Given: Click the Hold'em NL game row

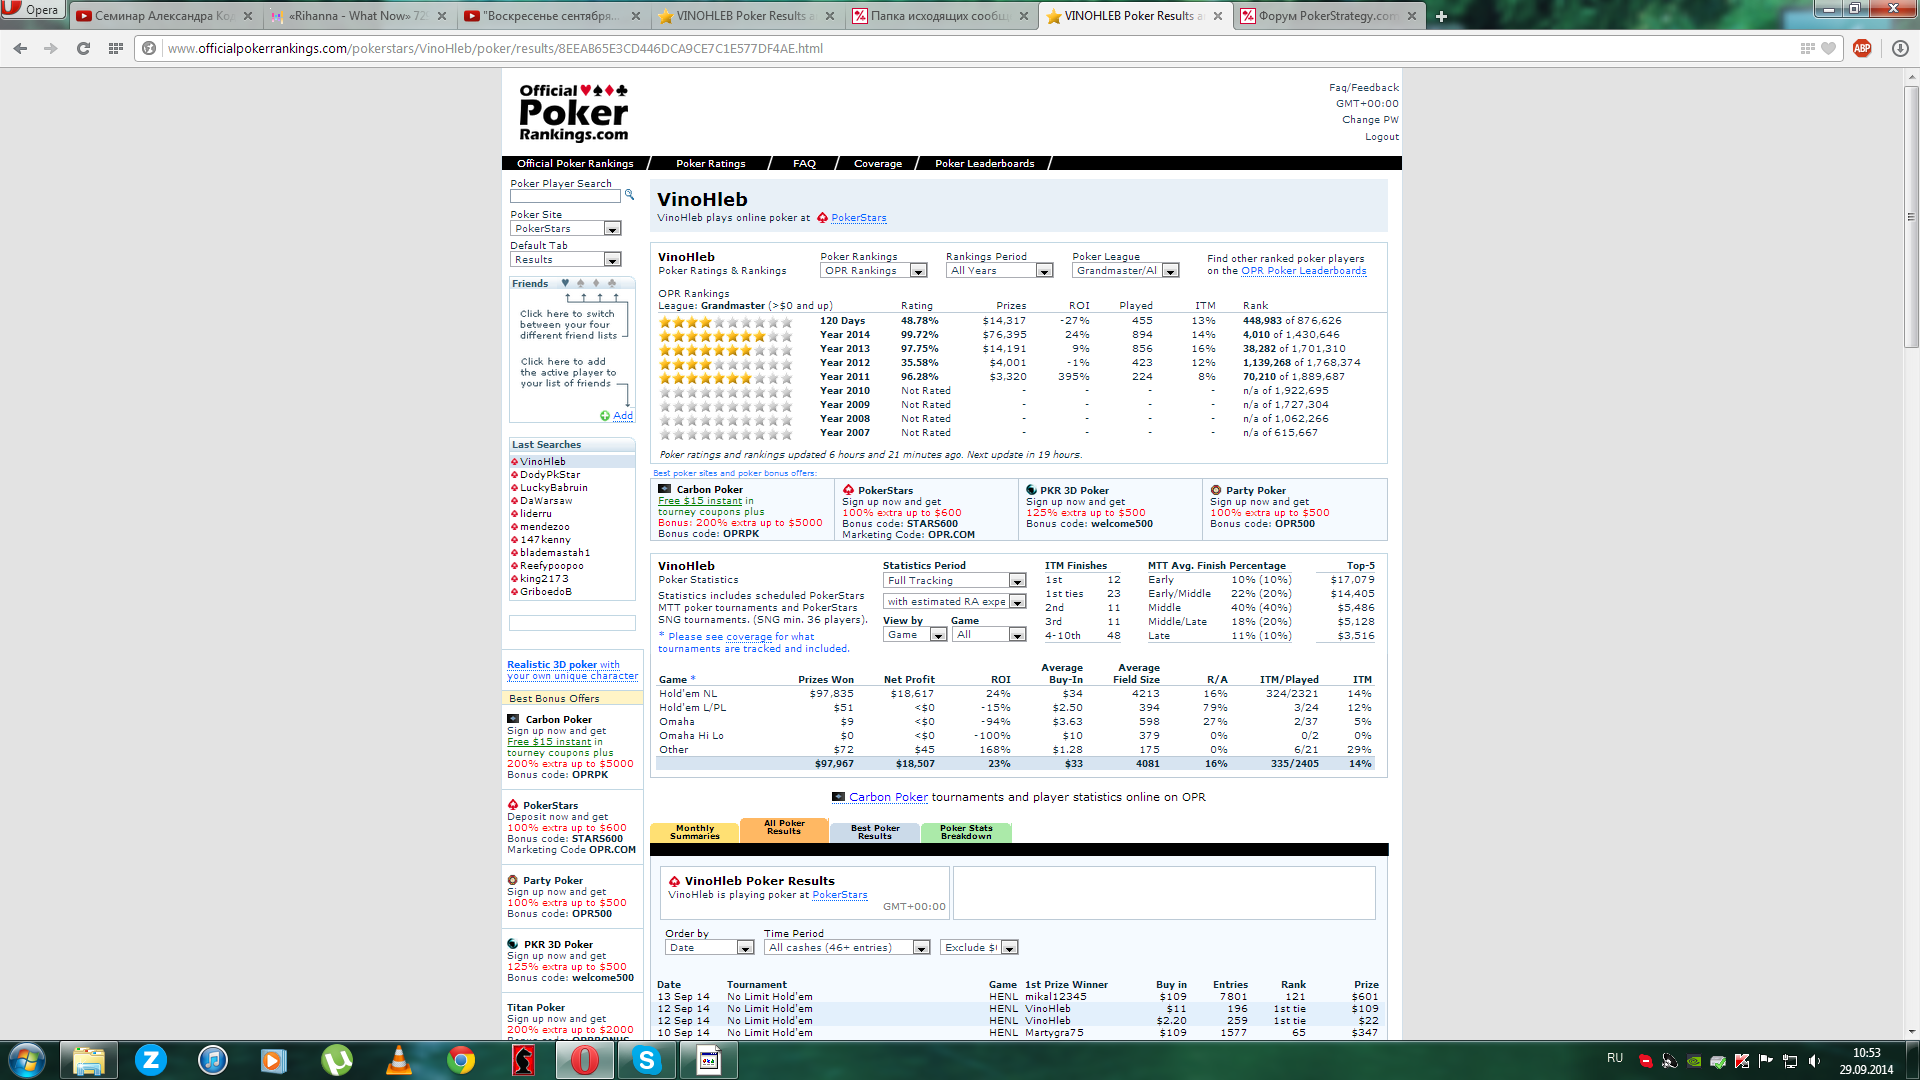Looking at the screenshot, I should [x=1016, y=694].
